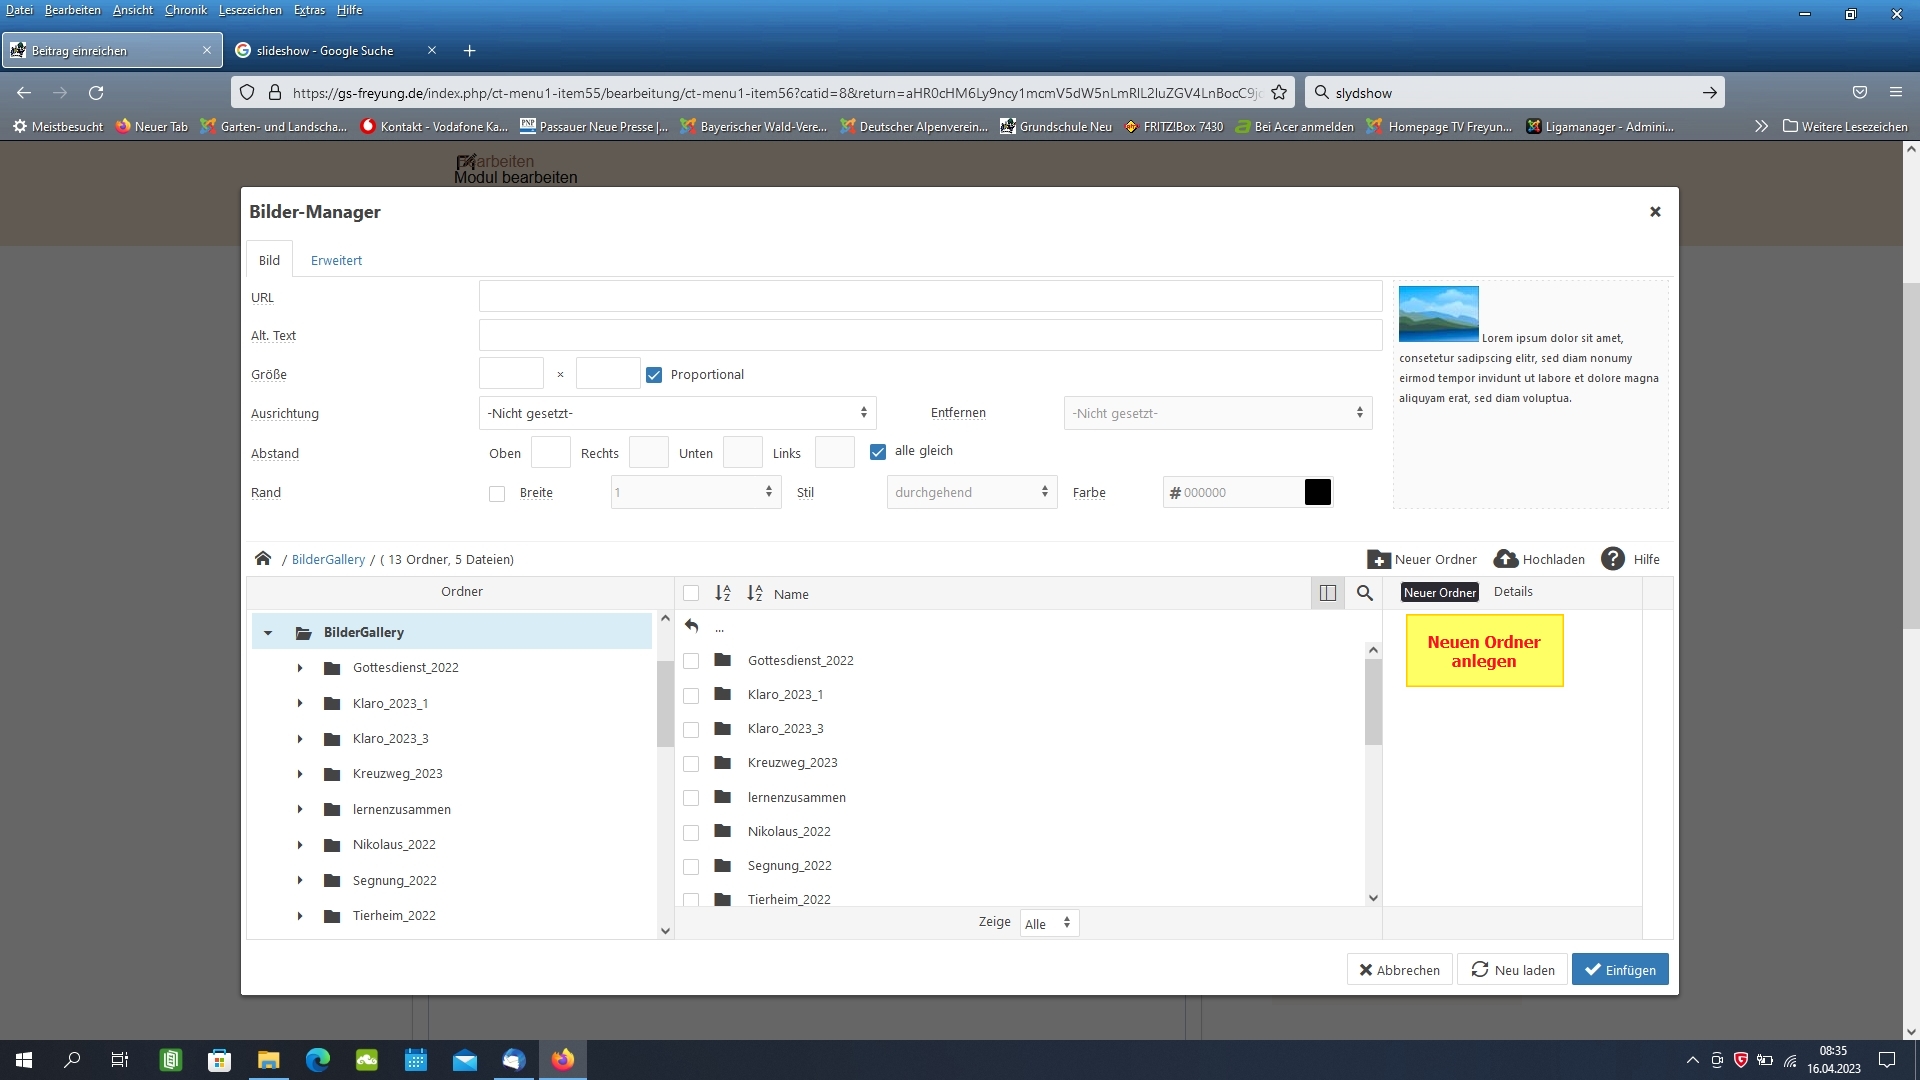Enable the Rand checkbox next to Breite
Image resolution: width=1920 pixels, height=1080 pixels.
(x=497, y=493)
